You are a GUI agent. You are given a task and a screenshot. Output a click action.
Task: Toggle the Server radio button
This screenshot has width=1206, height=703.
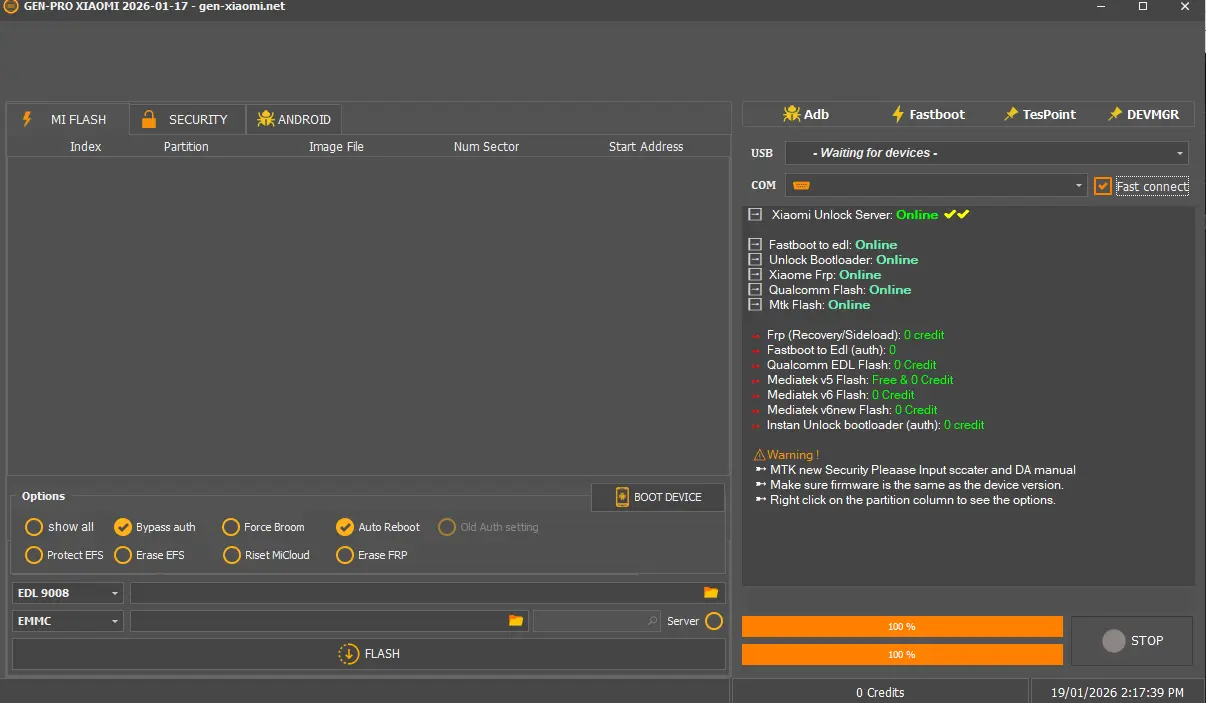tap(714, 621)
